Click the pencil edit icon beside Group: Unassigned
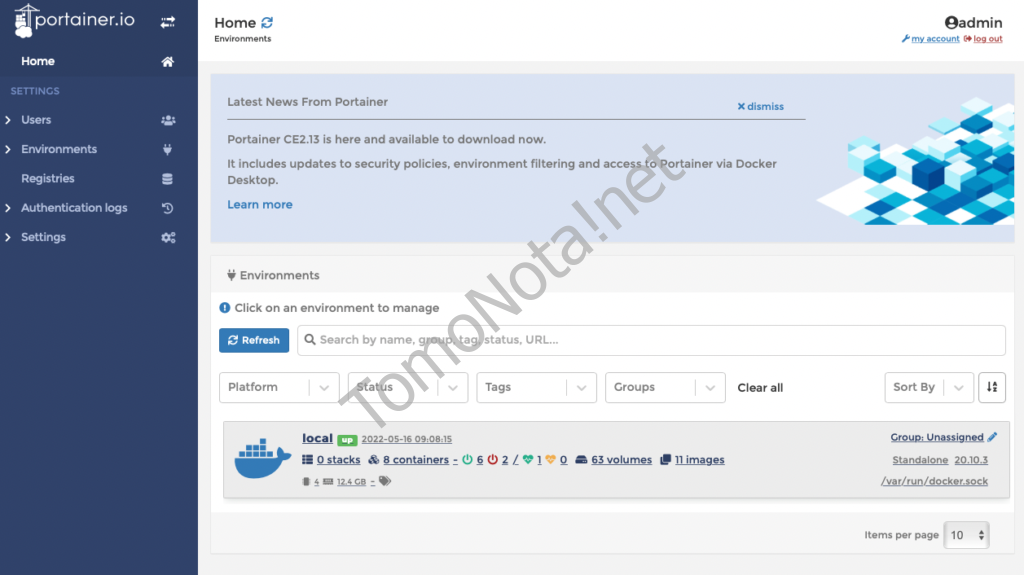This screenshot has height=575, width=1024. (992, 437)
